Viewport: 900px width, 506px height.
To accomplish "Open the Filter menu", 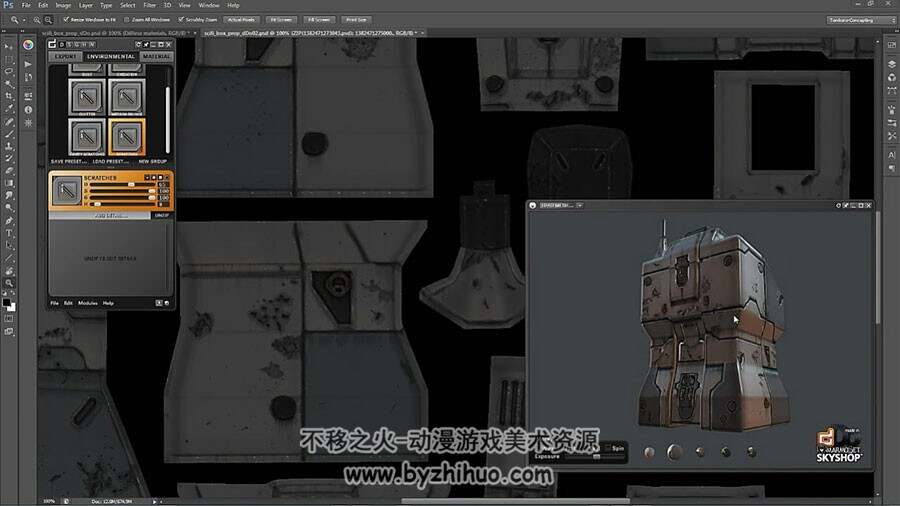I will (x=149, y=5).
